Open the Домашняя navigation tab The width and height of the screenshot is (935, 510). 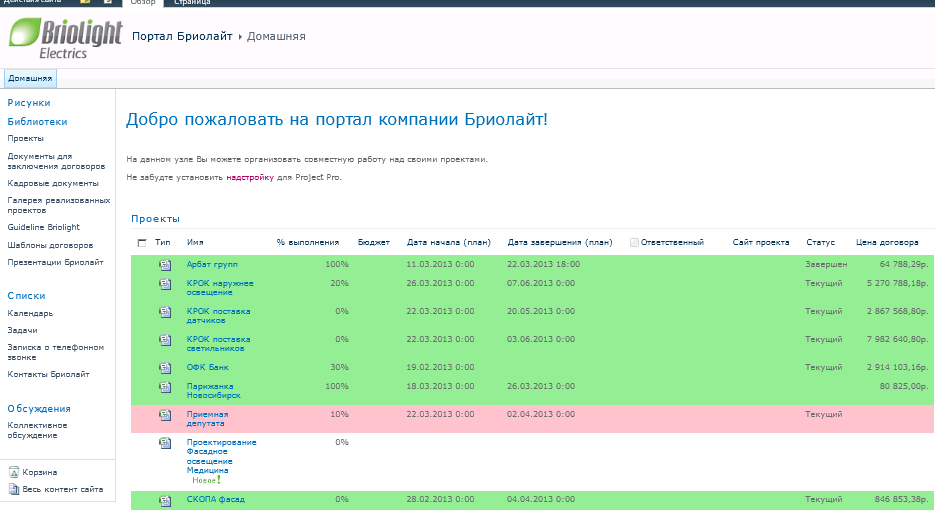pos(30,78)
